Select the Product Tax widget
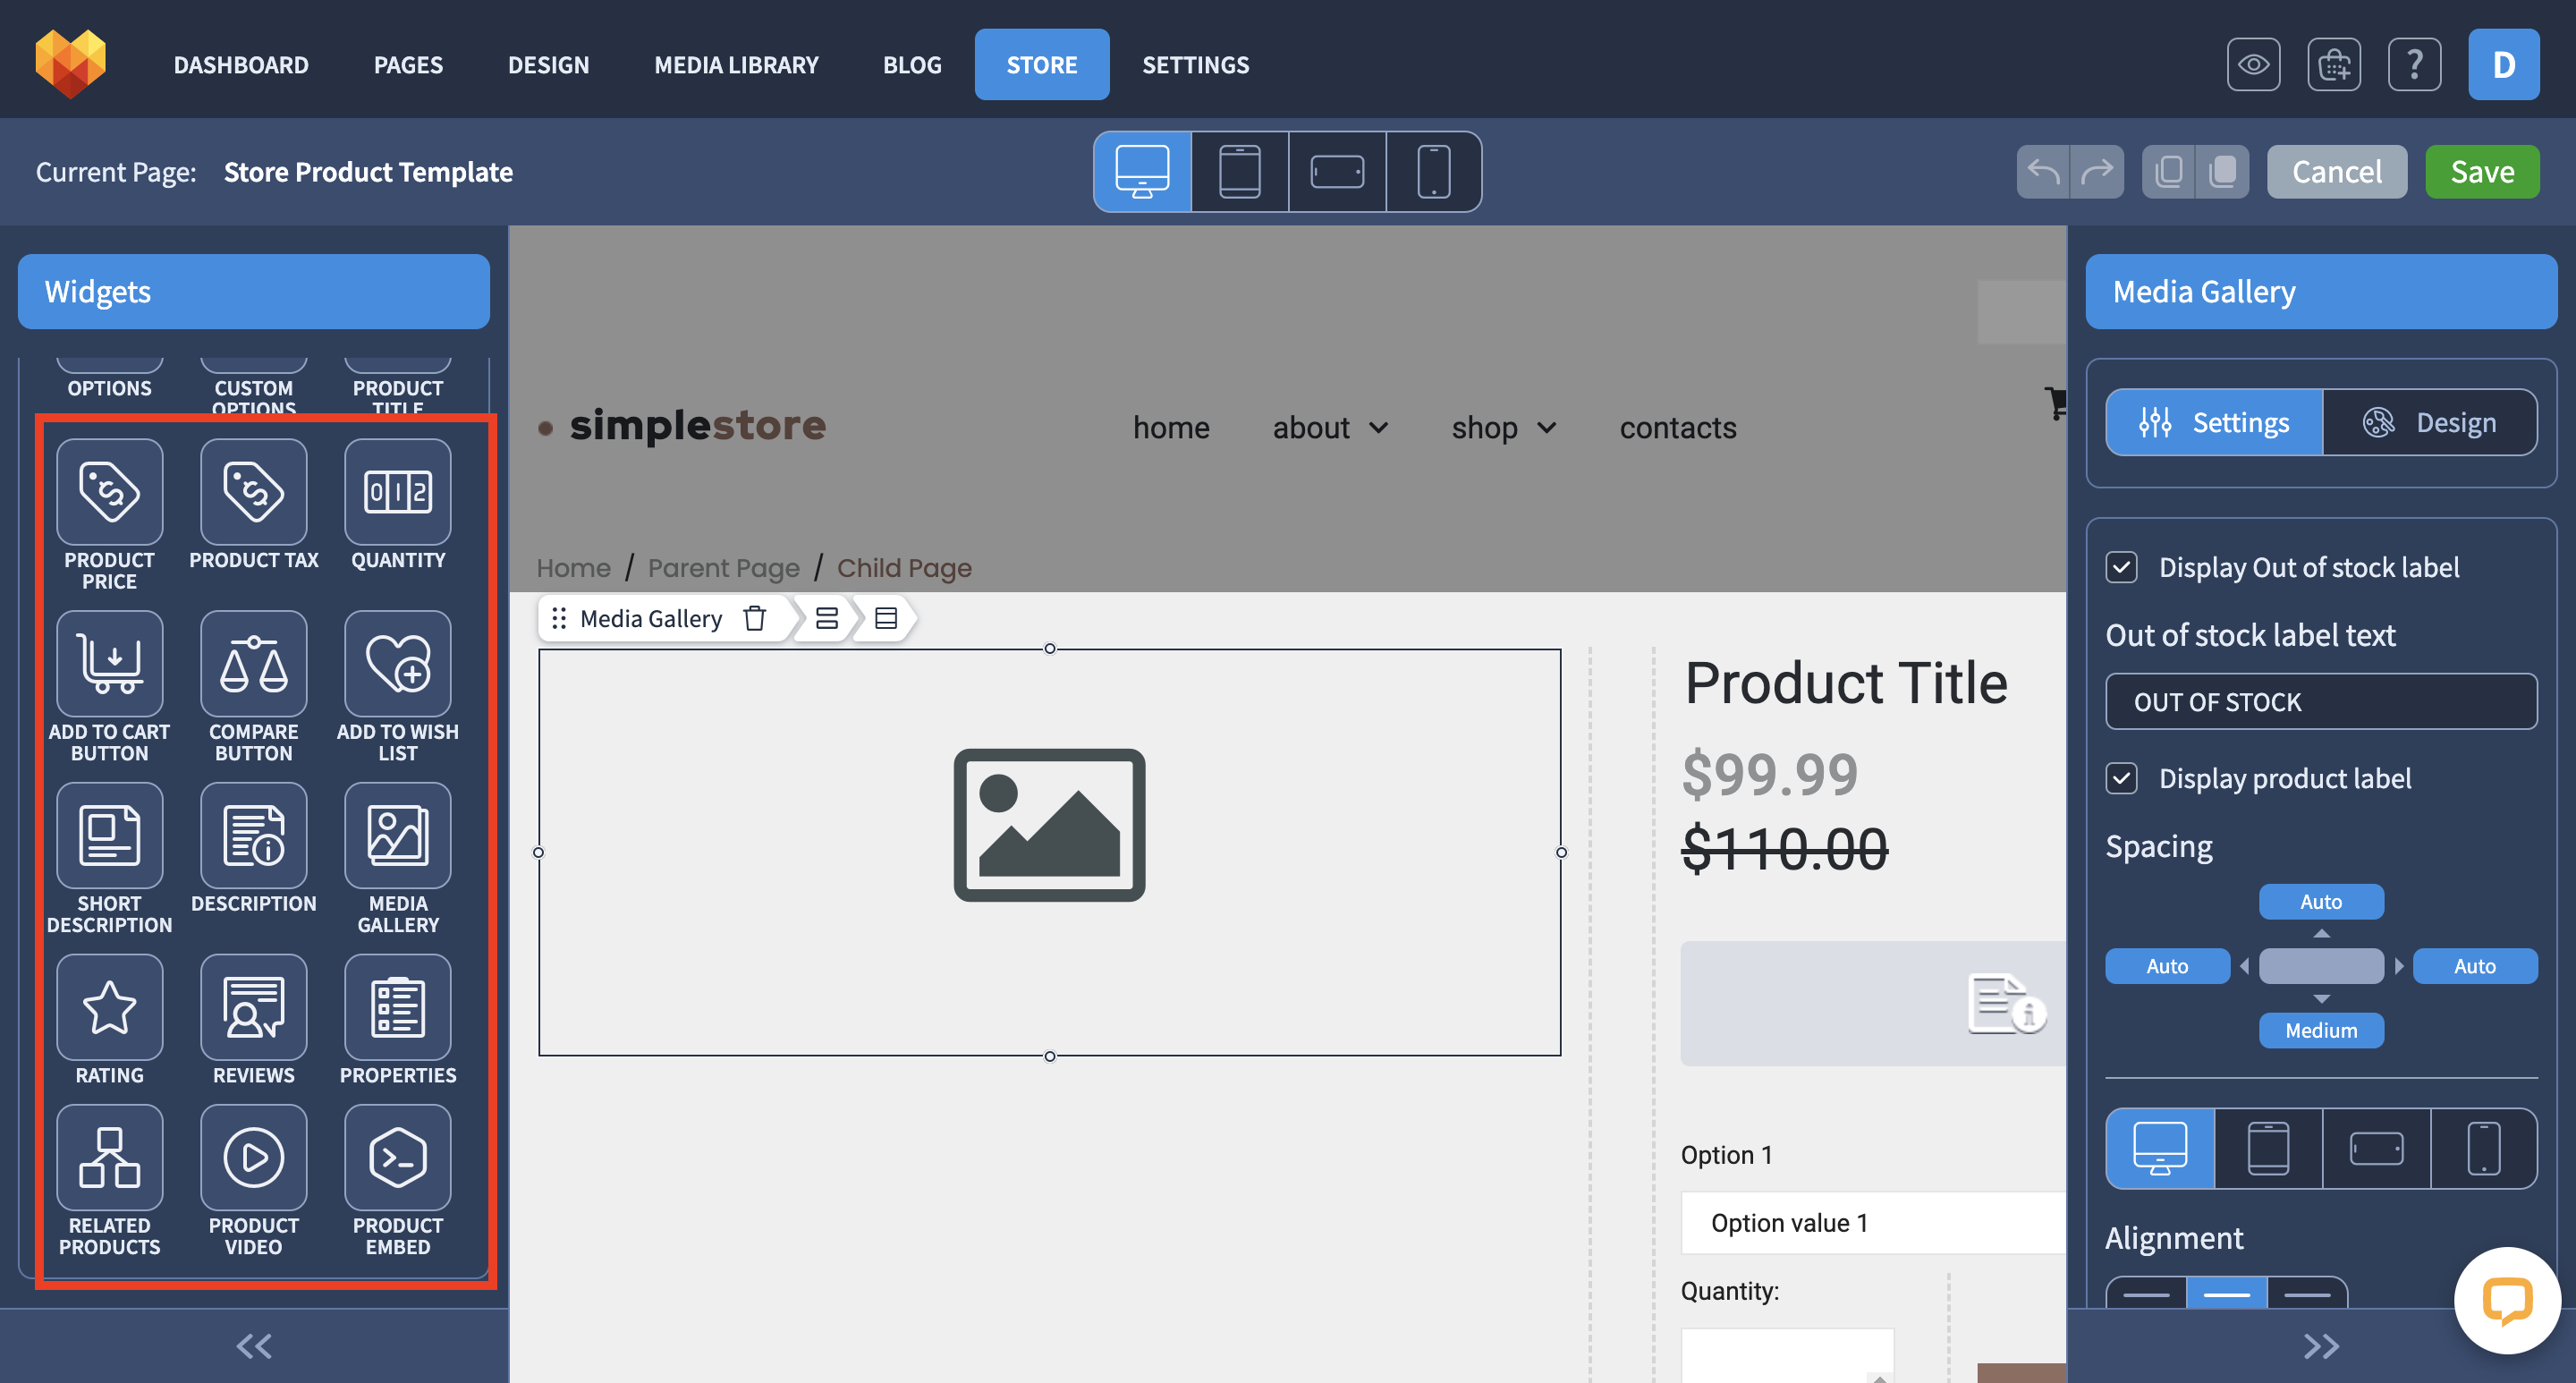2576x1383 pixels. [253, 492]
